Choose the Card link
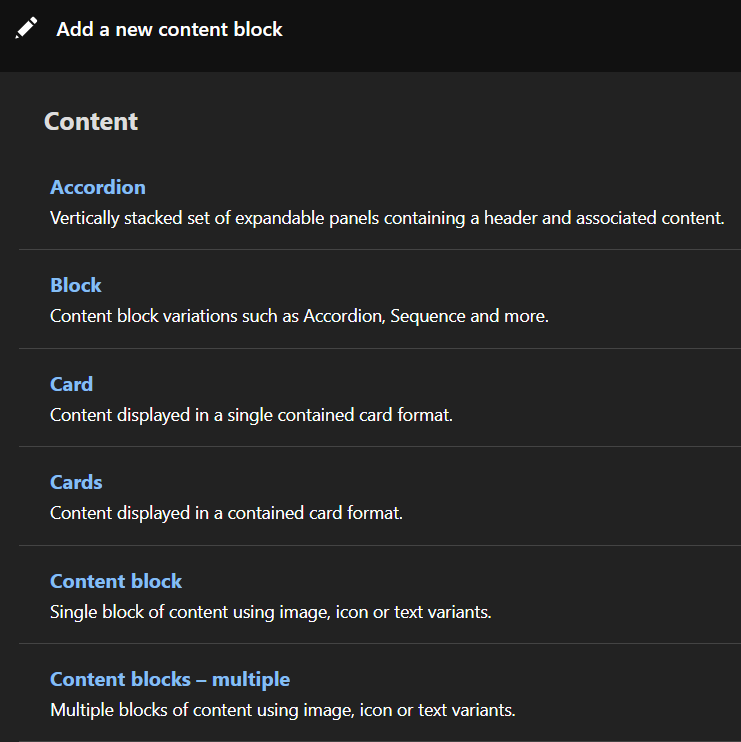 71,384
